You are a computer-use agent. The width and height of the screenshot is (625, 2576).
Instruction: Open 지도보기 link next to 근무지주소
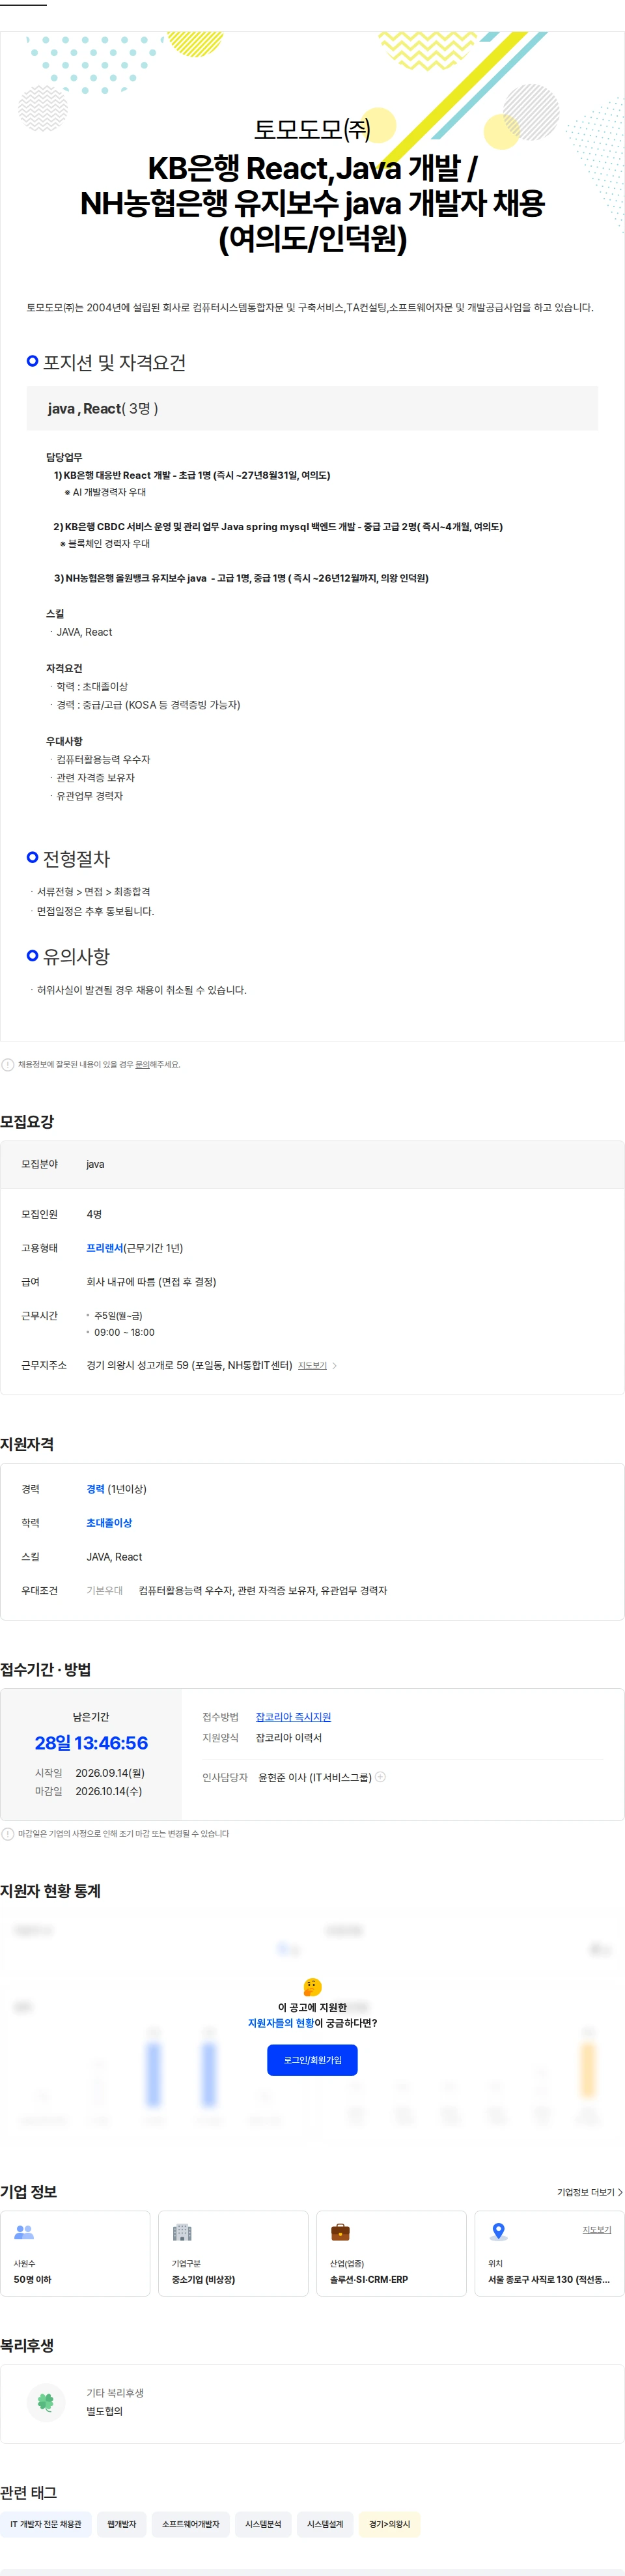(x=312, y=1365)
